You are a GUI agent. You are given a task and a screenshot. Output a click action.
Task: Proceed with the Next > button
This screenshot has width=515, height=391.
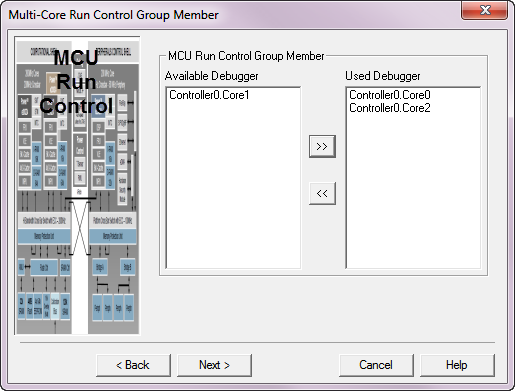click(214, 365)
